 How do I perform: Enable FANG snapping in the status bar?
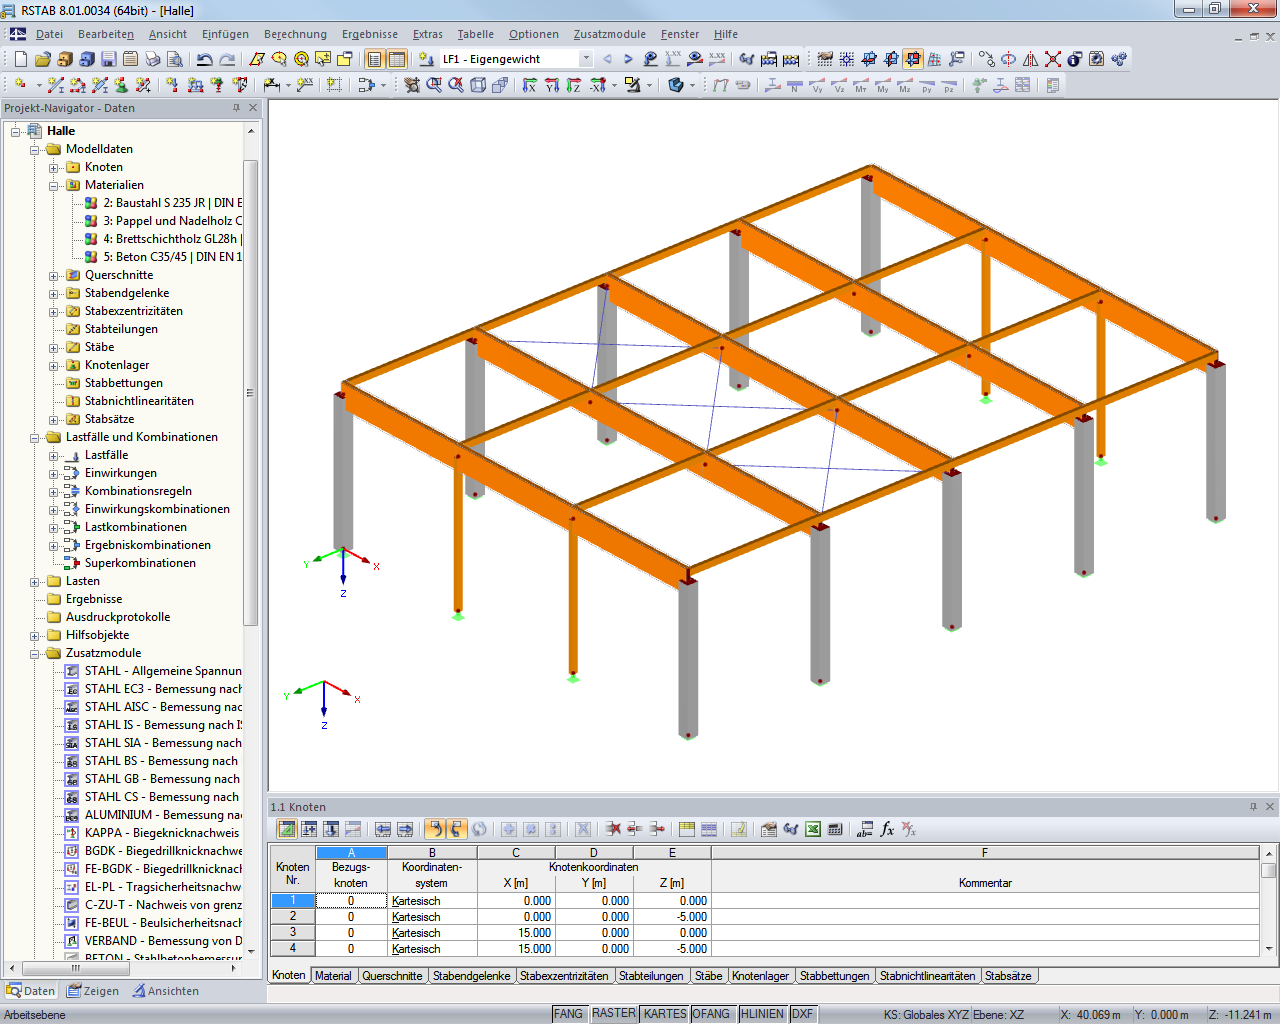(569, 1013)
